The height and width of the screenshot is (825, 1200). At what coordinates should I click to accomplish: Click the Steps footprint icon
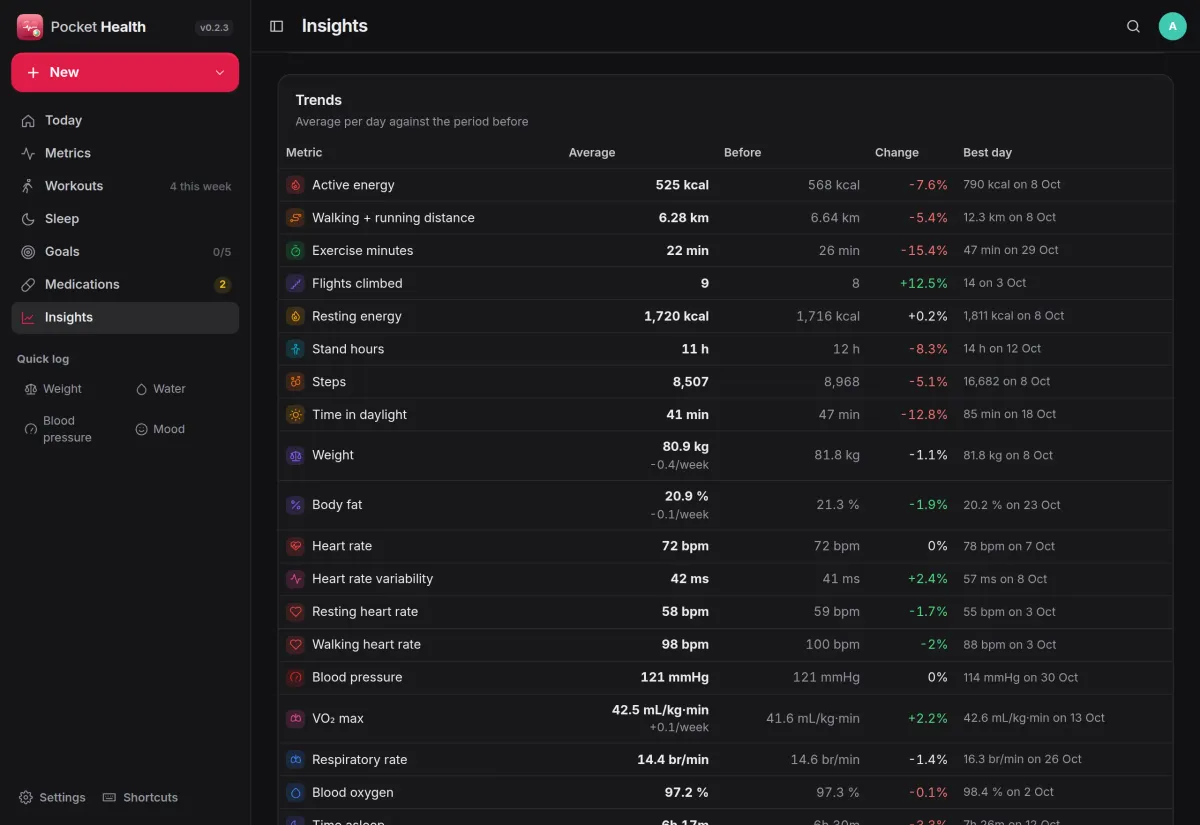295,382
